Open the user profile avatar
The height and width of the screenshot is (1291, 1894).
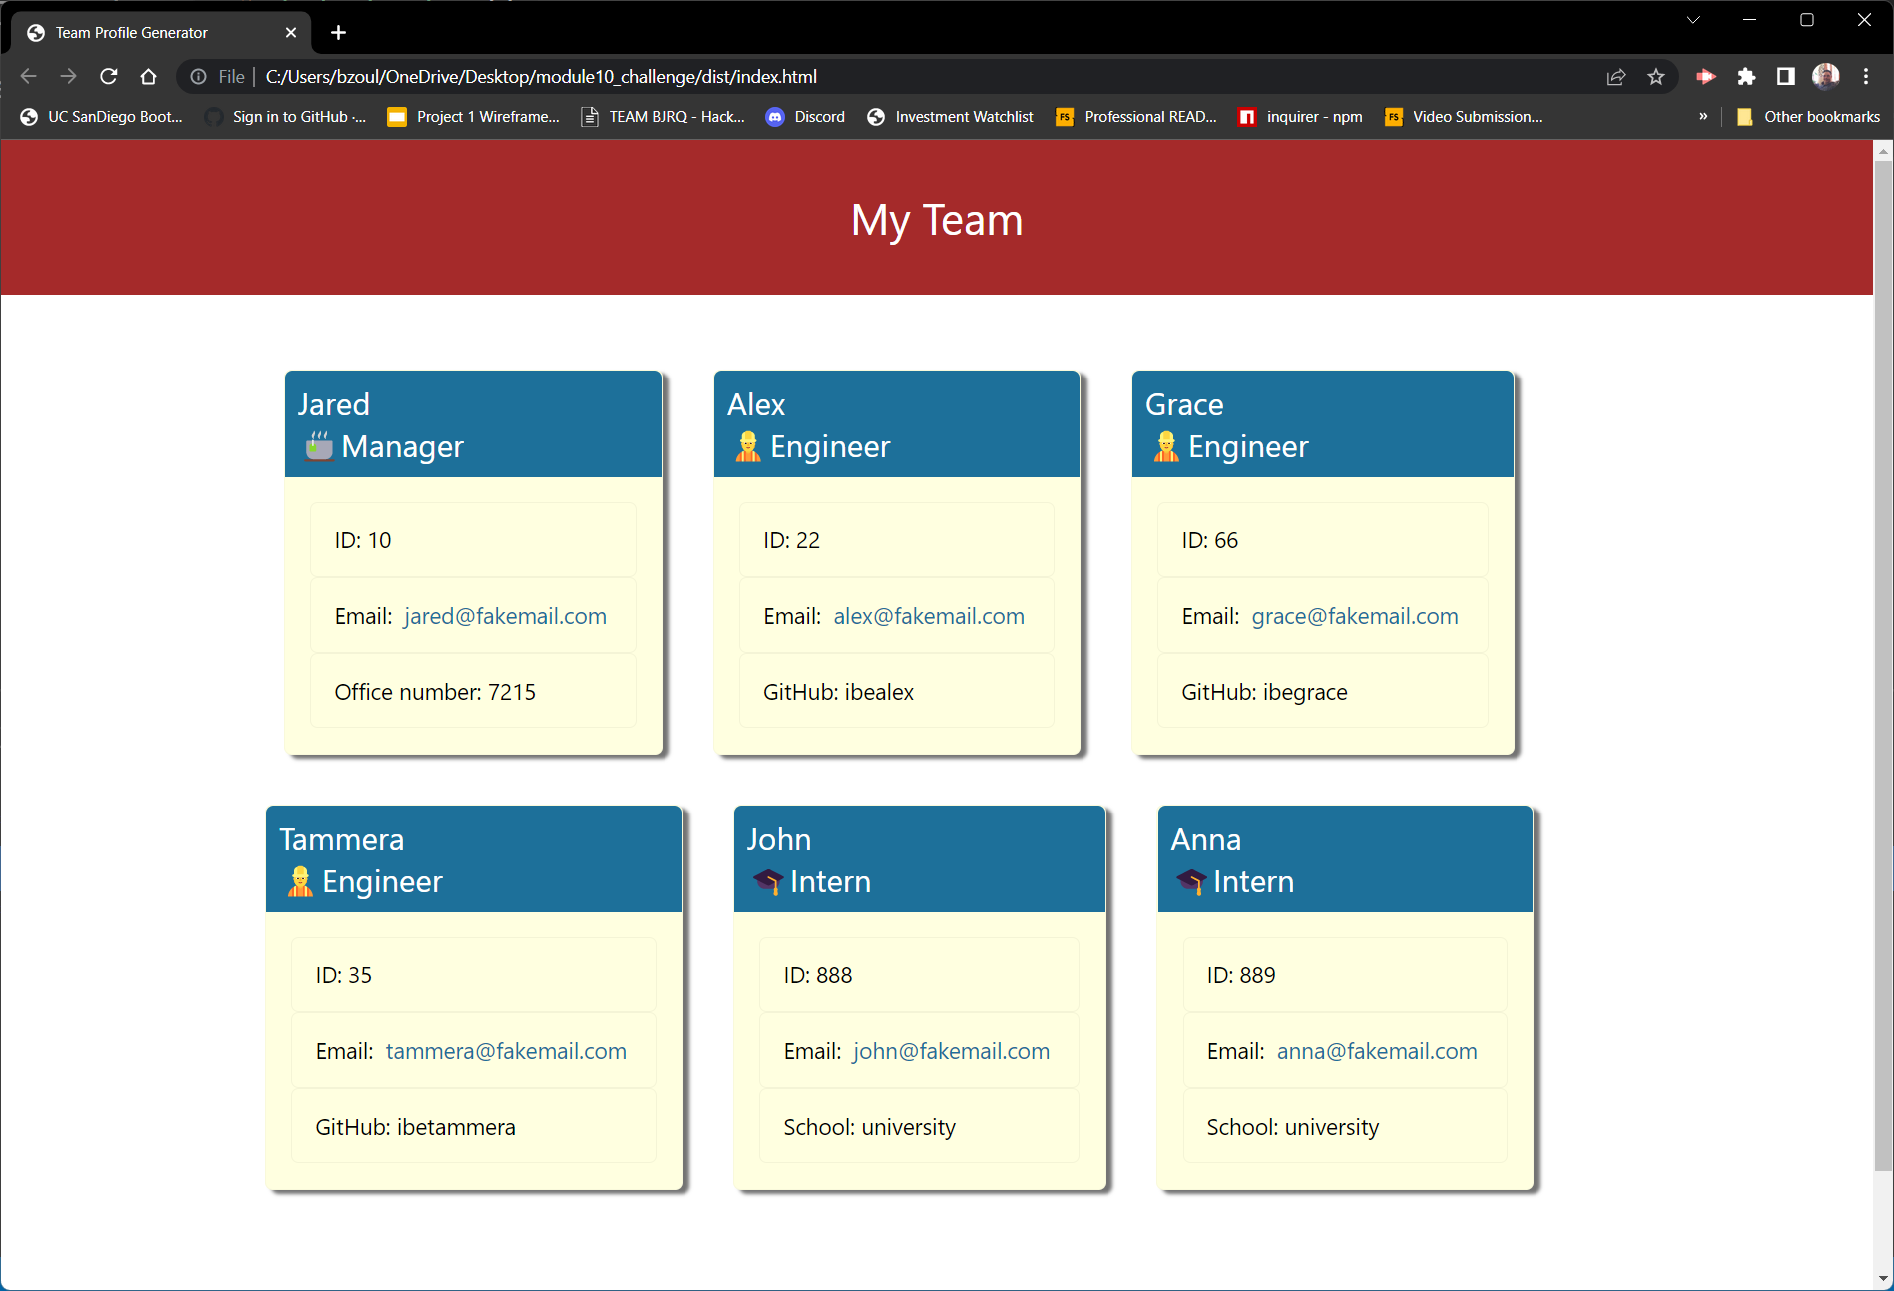1826,76
